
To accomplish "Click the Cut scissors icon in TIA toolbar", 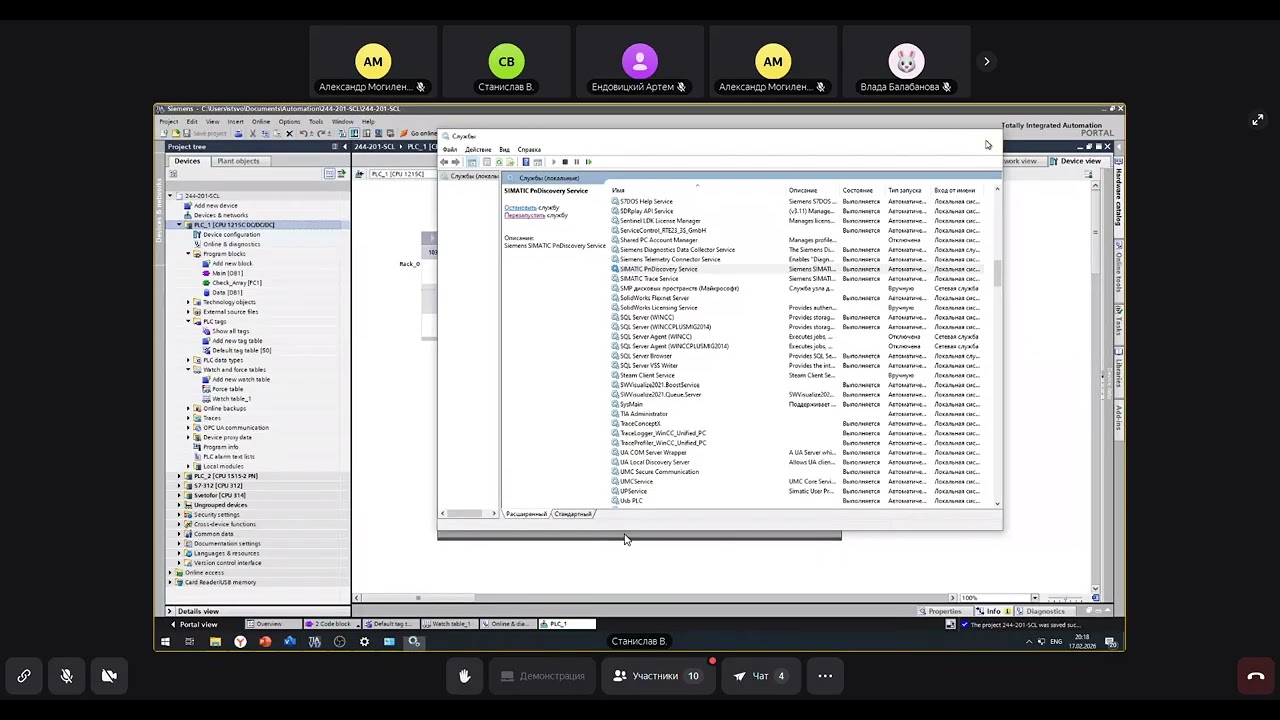I will coord(252,133).
